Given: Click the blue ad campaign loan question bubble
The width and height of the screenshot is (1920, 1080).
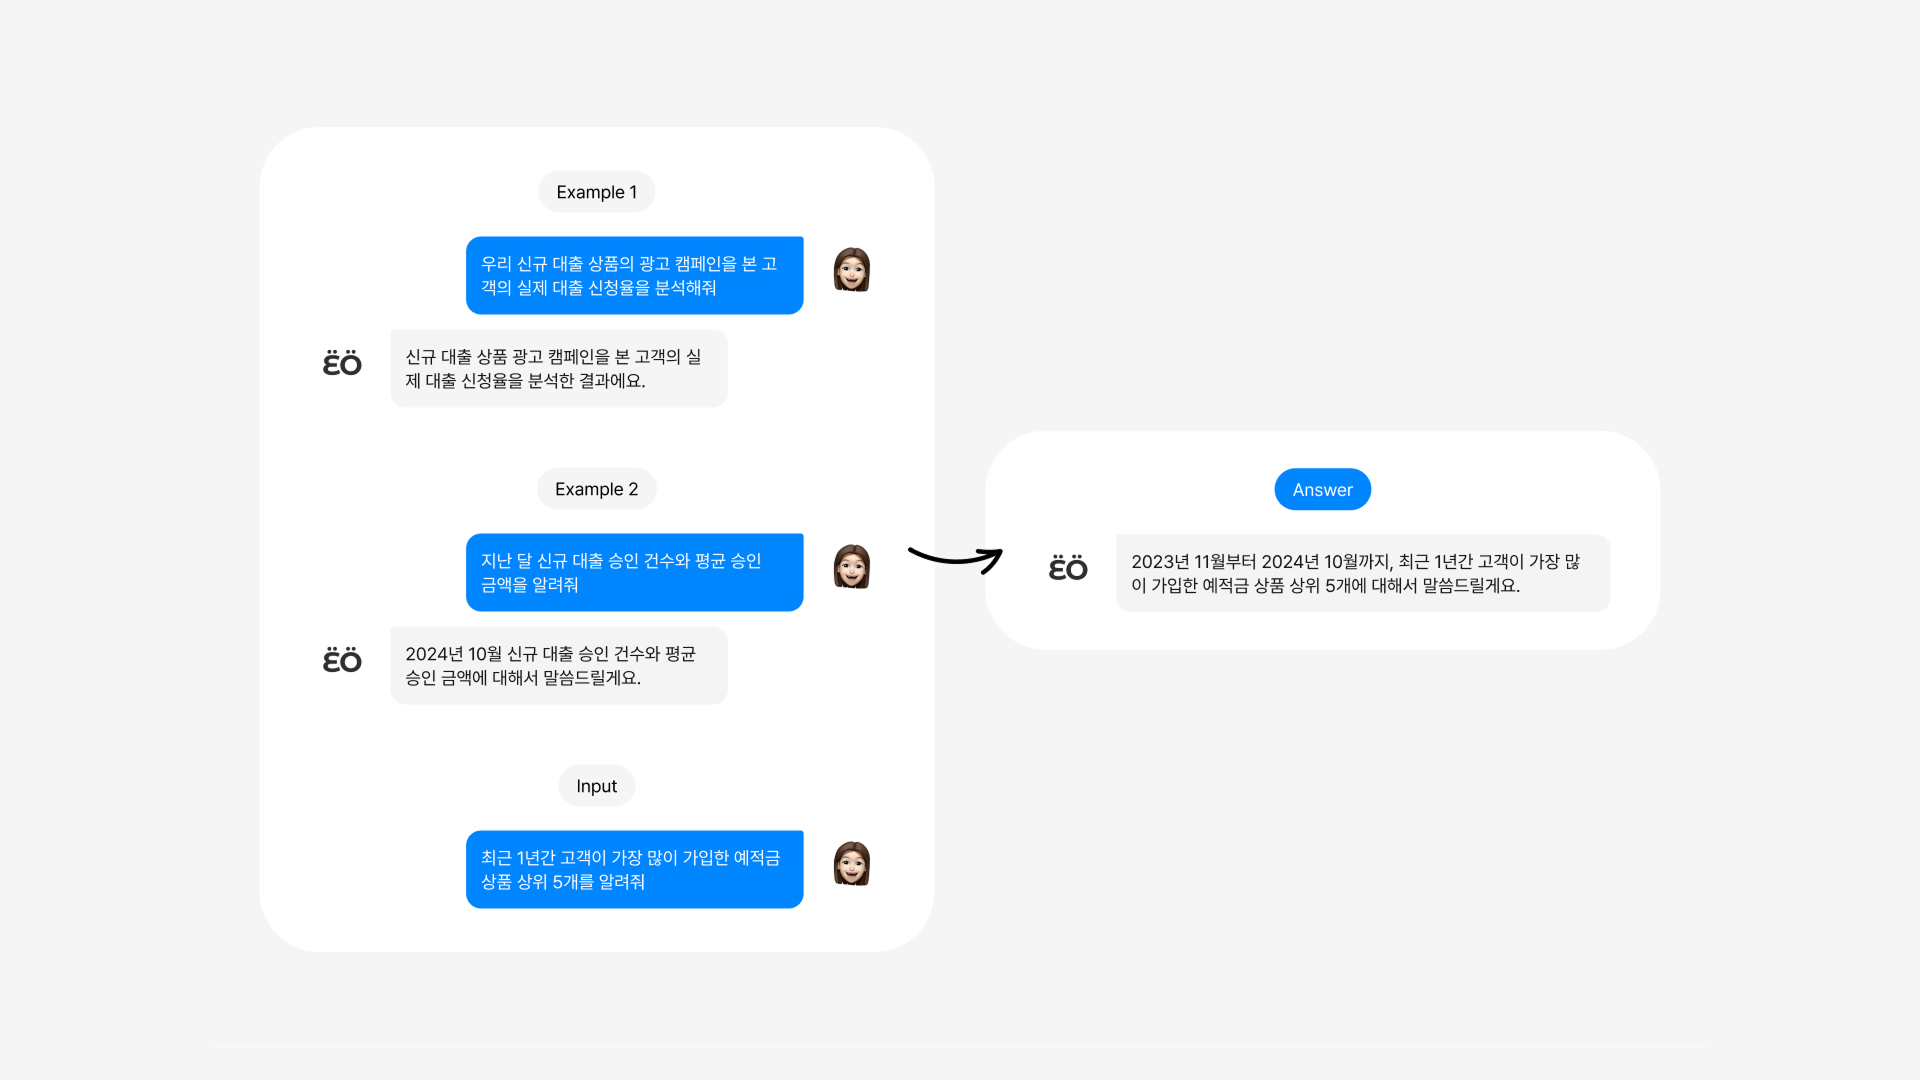Looking at the screenshot, I should [x=635, y=276].
